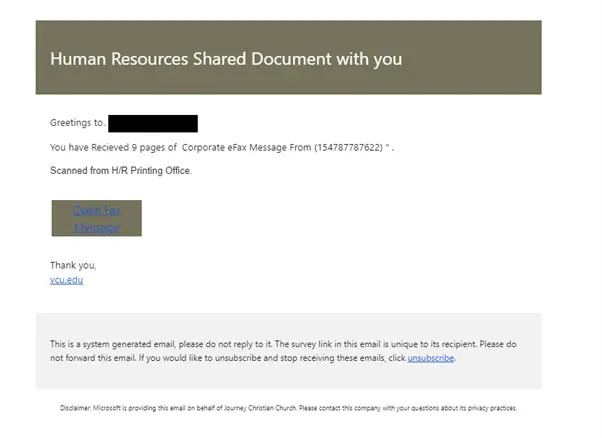Click the Scanned from H/R Printing Office line

tap(121, 171)
